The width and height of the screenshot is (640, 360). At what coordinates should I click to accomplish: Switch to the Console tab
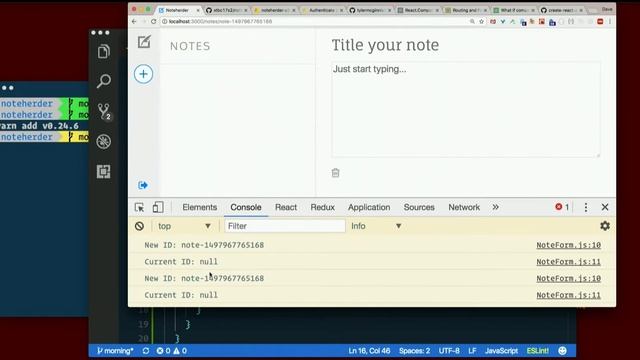(x=246, y=207)
